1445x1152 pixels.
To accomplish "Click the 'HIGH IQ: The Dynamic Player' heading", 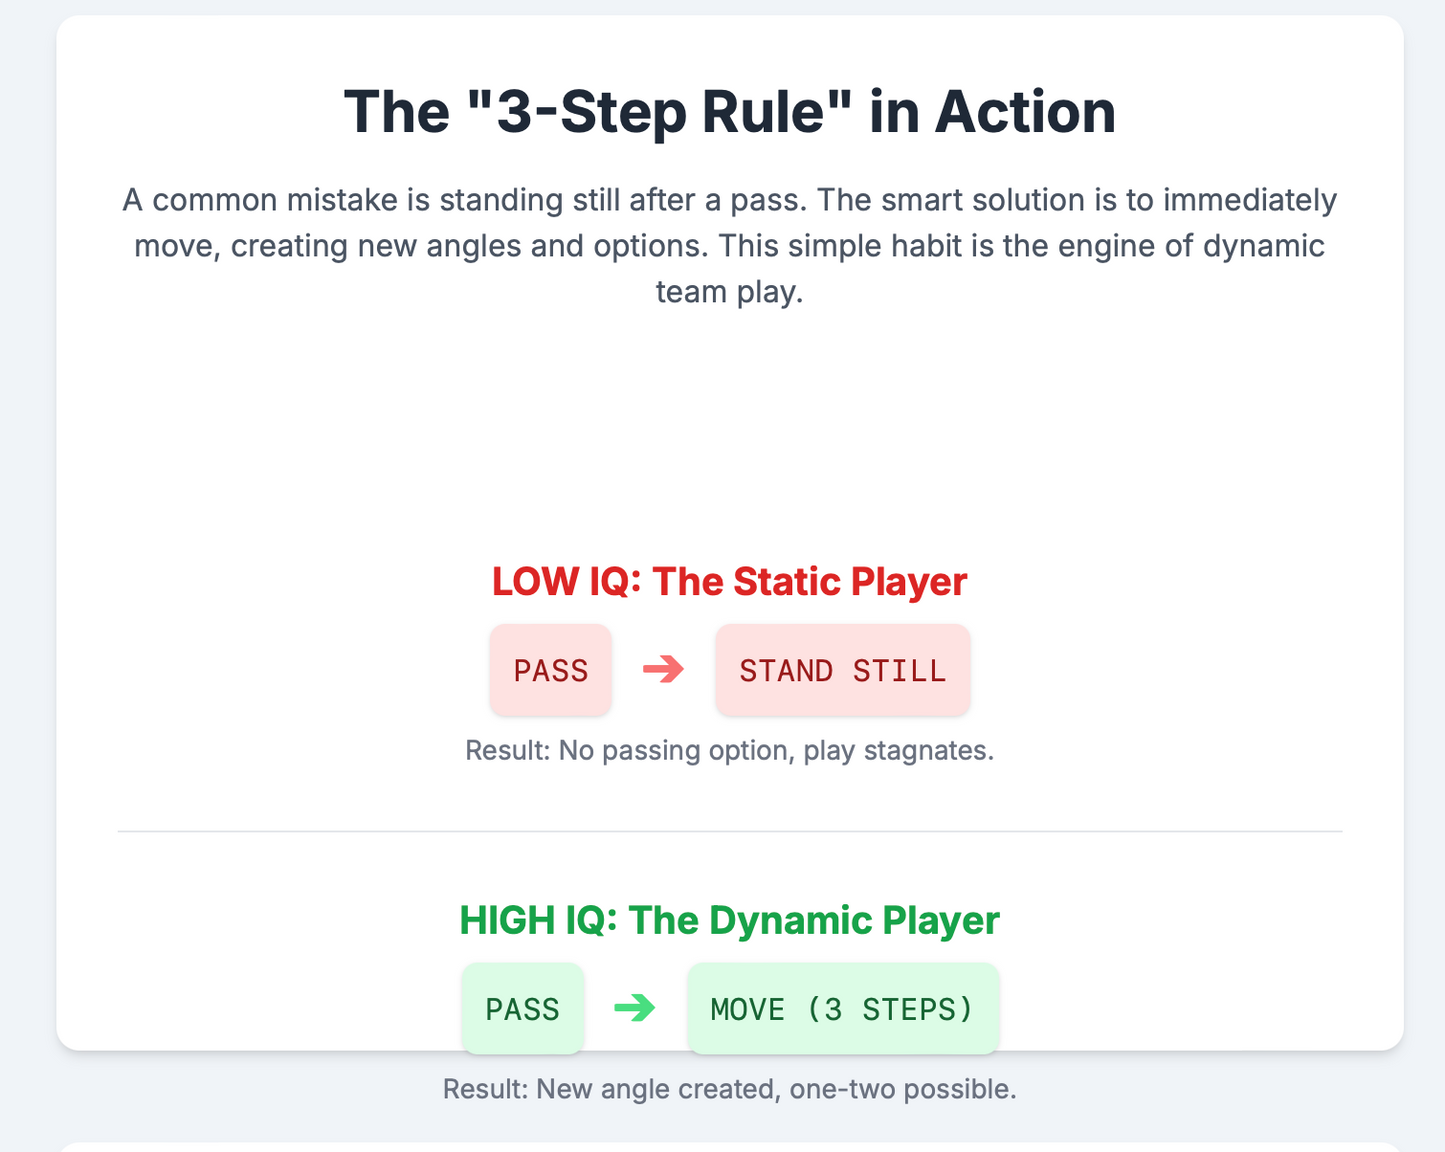I will click(x=730, y=920).
